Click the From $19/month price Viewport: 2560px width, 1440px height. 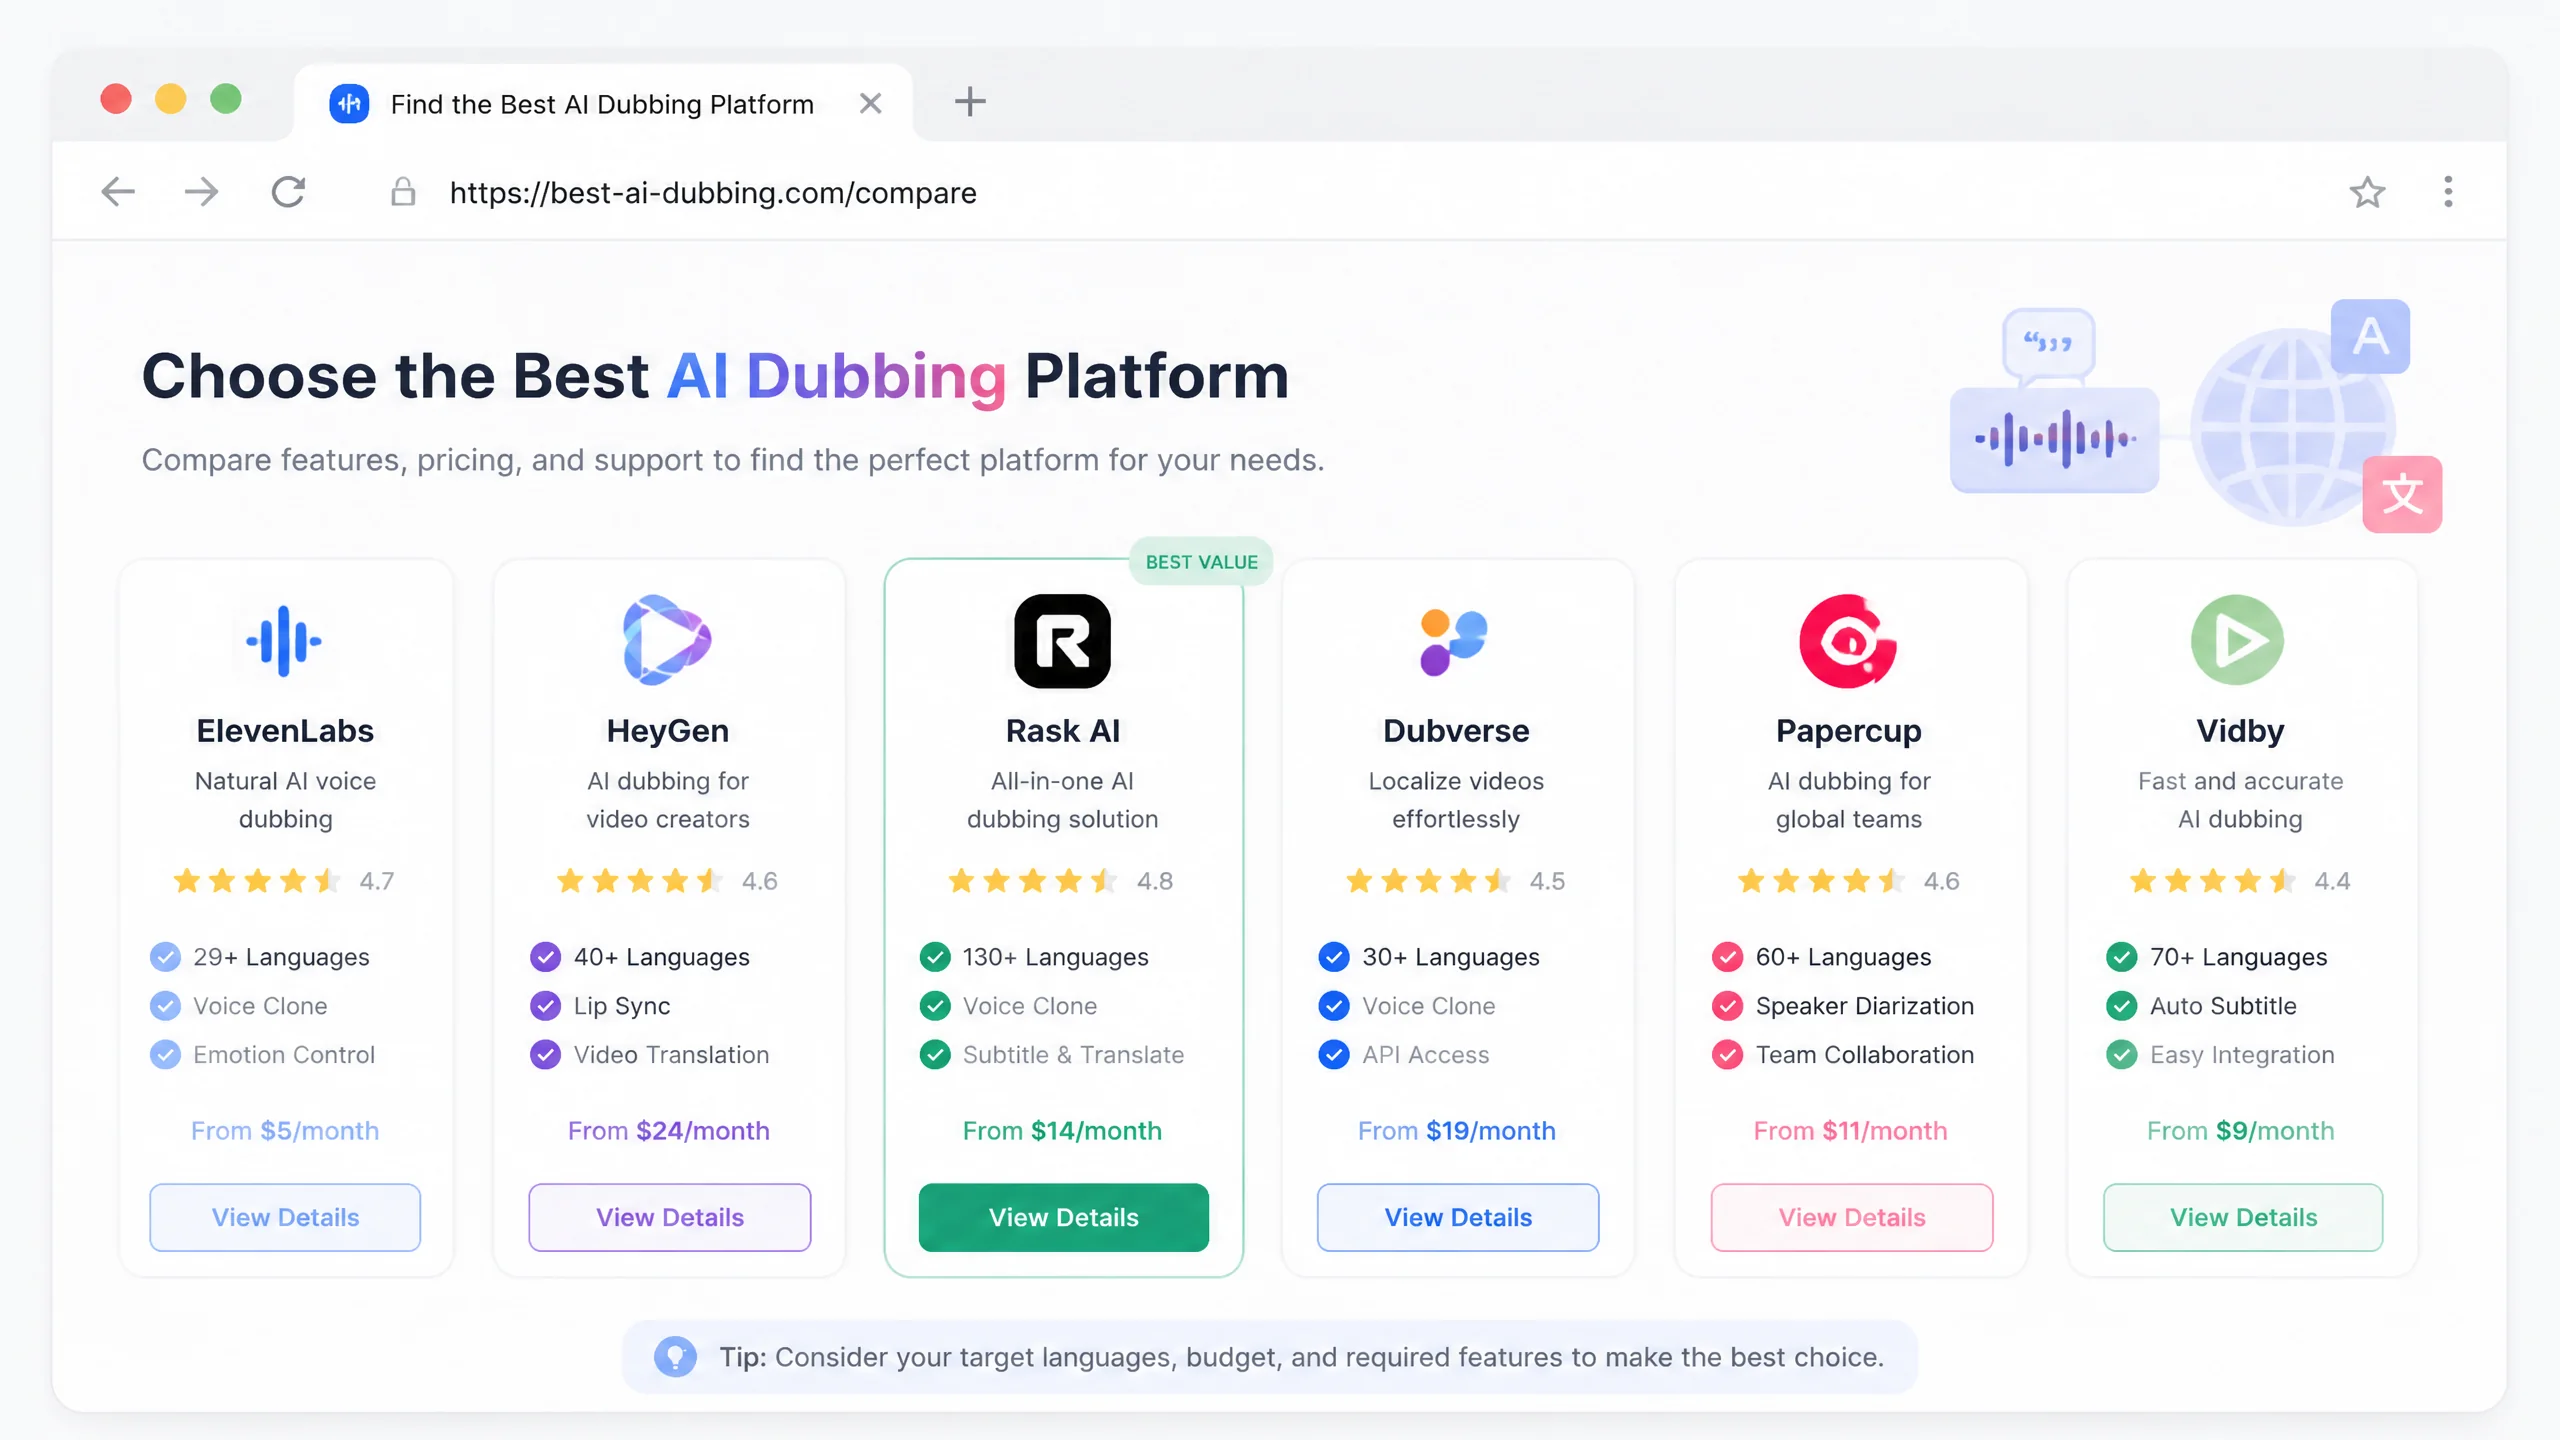coord(1457,1131)
